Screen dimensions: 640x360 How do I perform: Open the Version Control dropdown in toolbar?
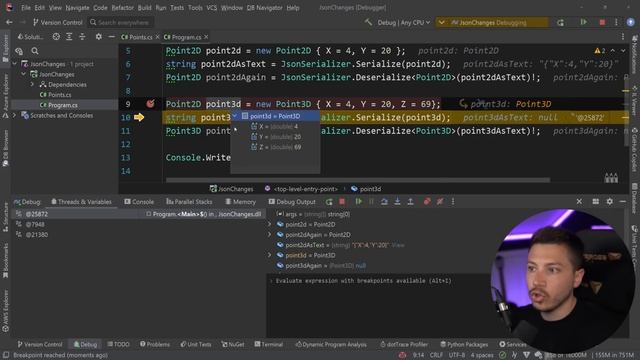click(x=58, y=22)
